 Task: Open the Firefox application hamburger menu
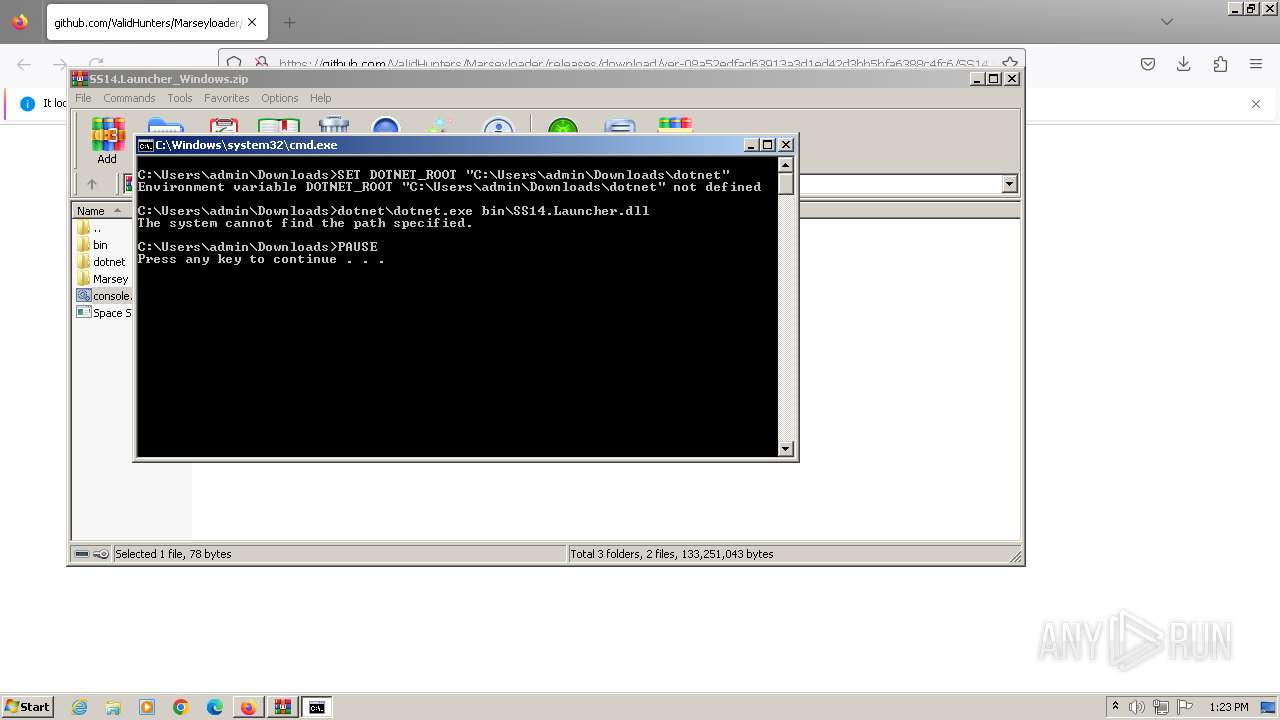point(1256,64)
